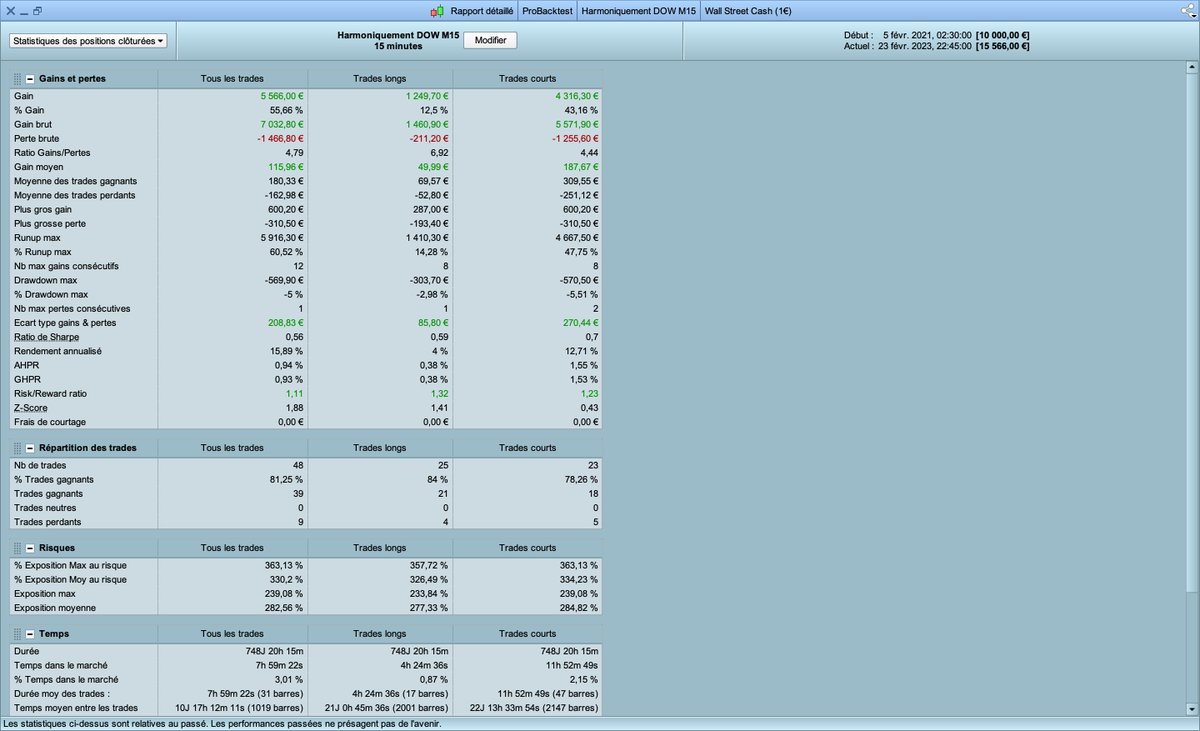Image resolution: width=1200 pixels, height=731 pixels.
Task: Select the gross loss value -1 466,80 €
Action: [x=280, y=138]
